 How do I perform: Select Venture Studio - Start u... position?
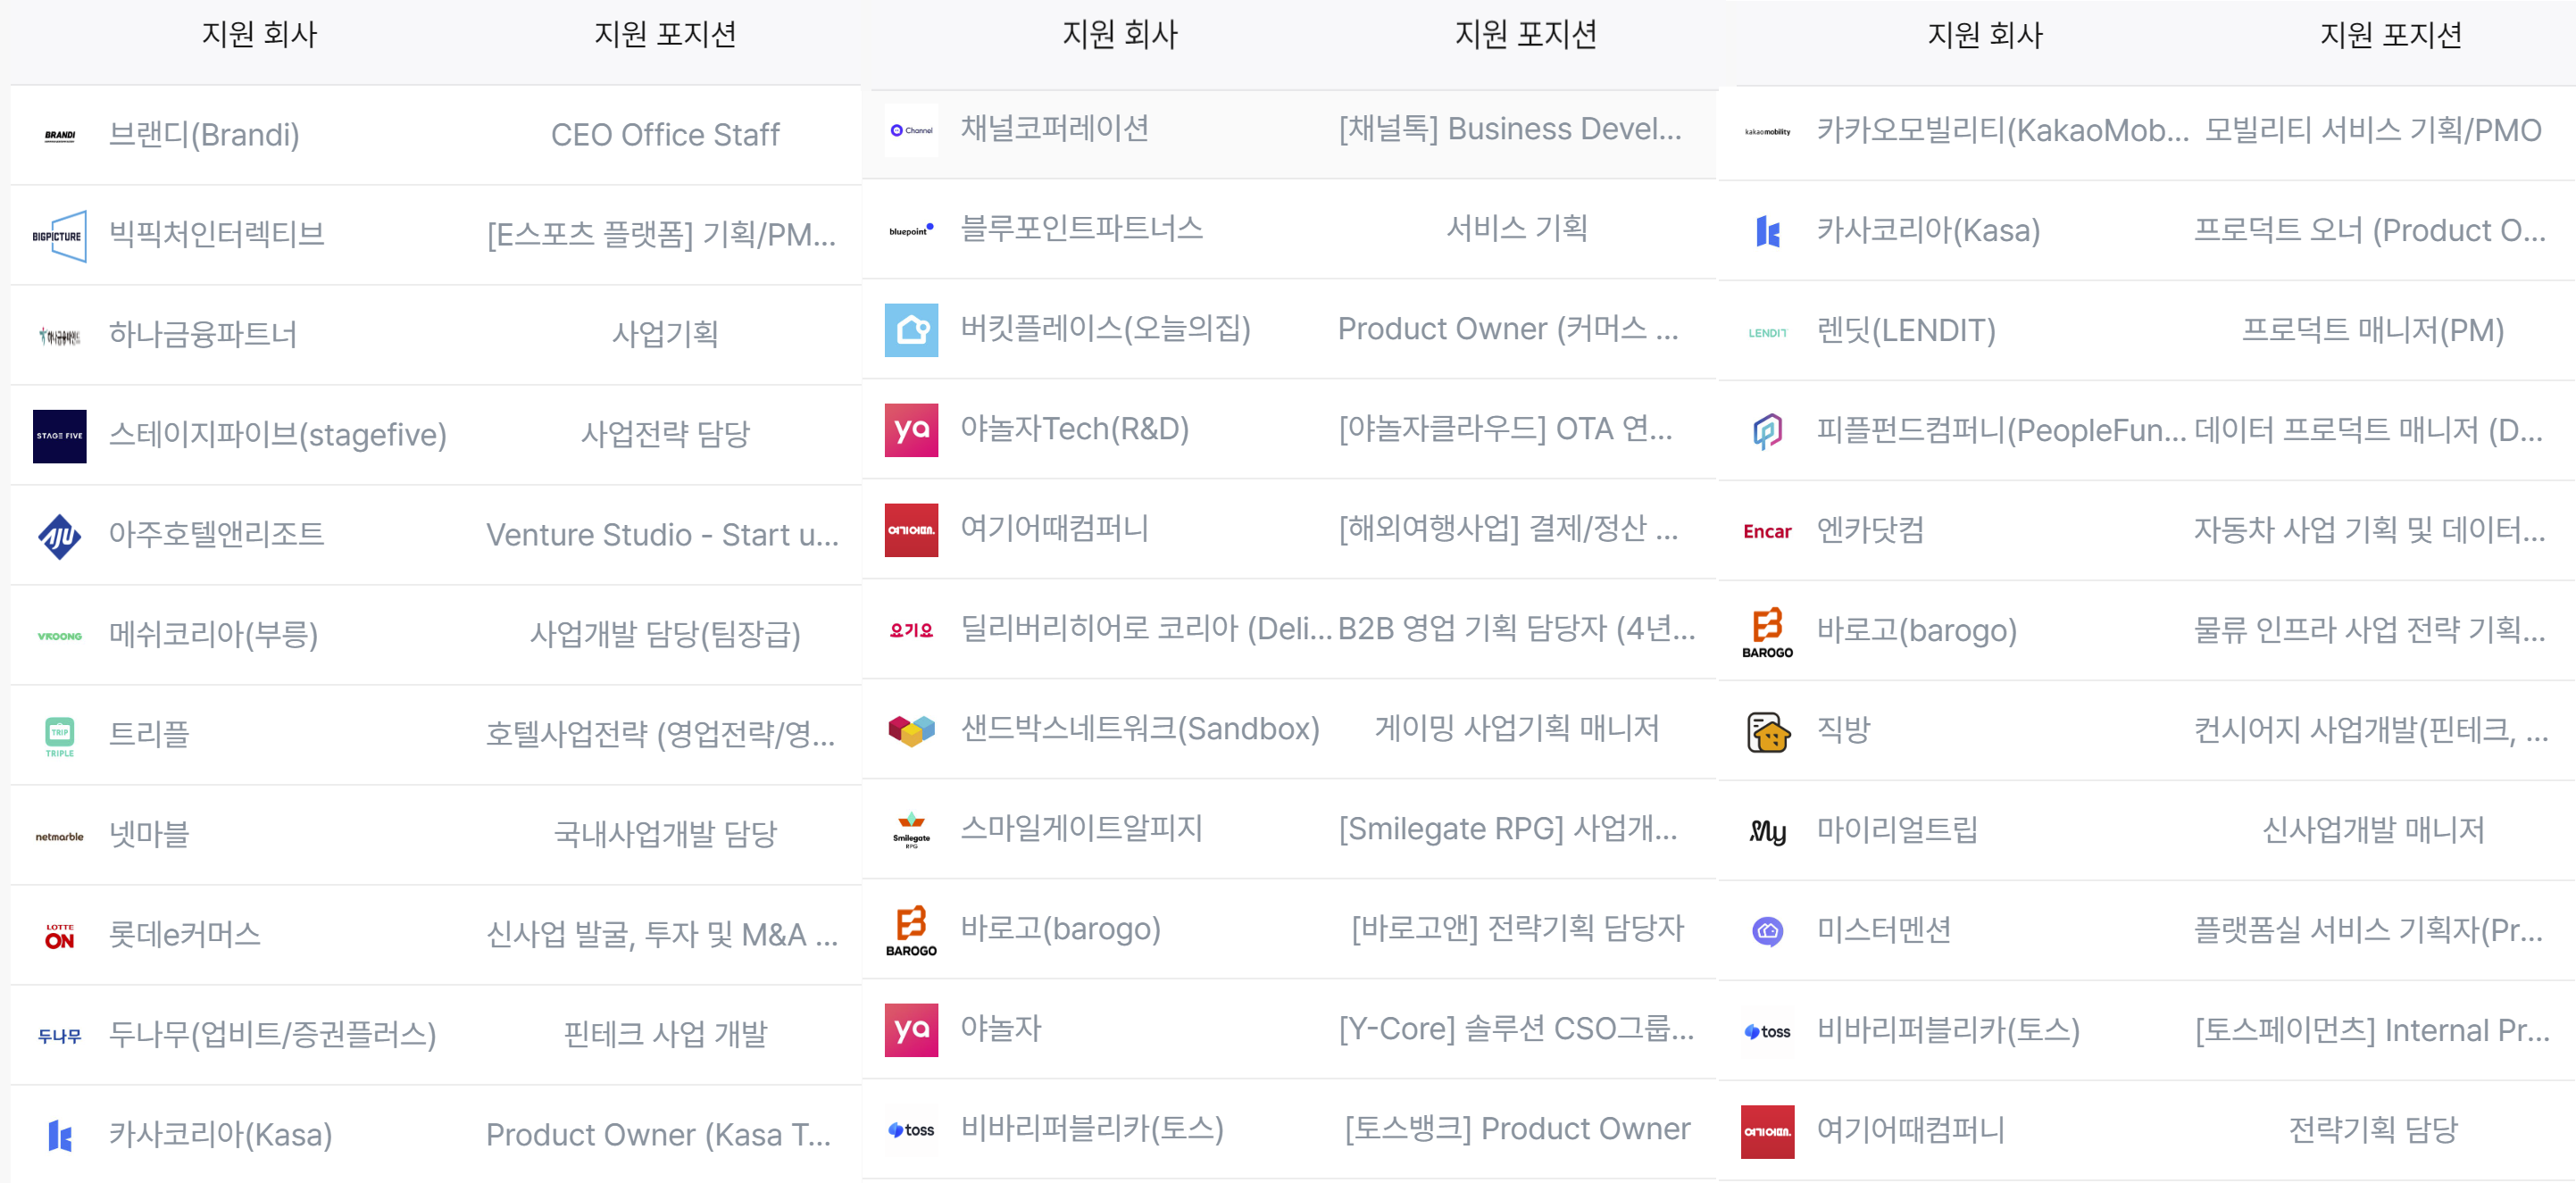tap(662, 535)
